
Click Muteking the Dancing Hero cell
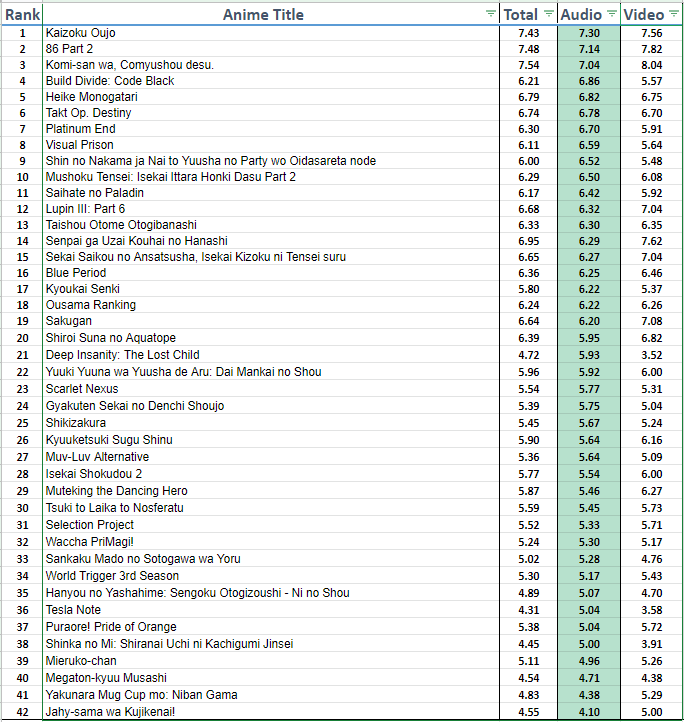[x=271, y=491]
